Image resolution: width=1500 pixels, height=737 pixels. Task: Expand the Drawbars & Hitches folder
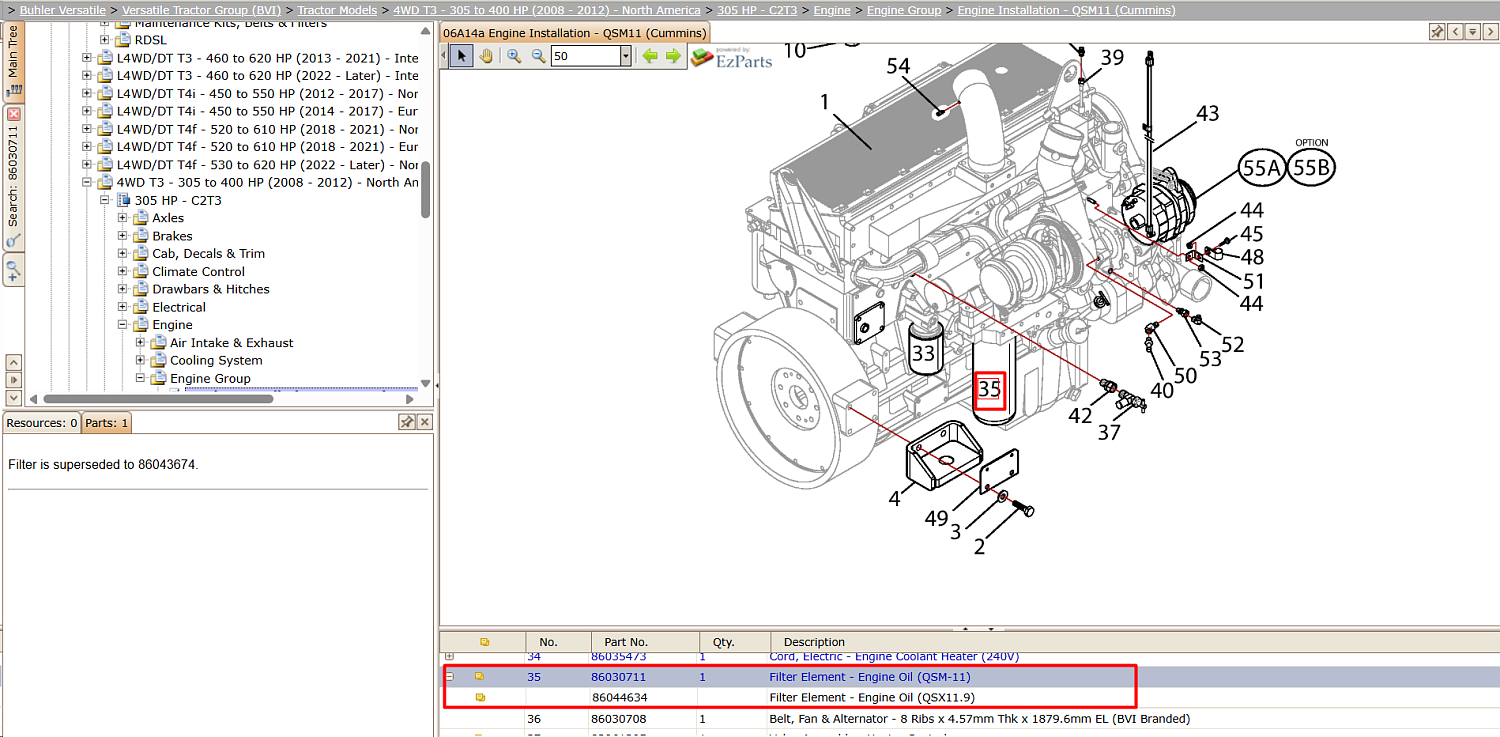point(123,289)
